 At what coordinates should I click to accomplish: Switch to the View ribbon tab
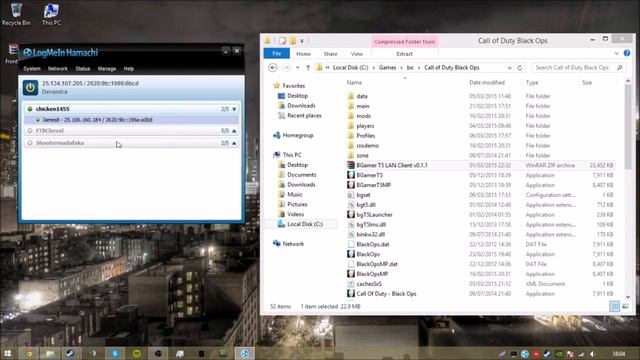pos(356,54)
